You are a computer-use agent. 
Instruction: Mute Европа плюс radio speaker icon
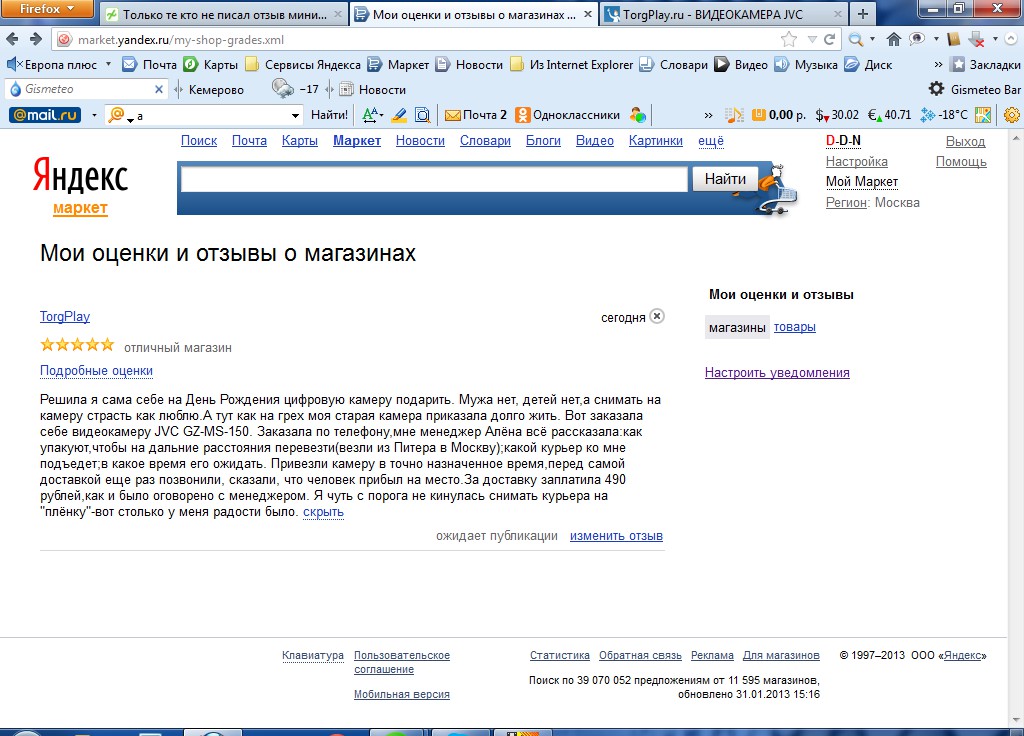(x=14, y=64)
